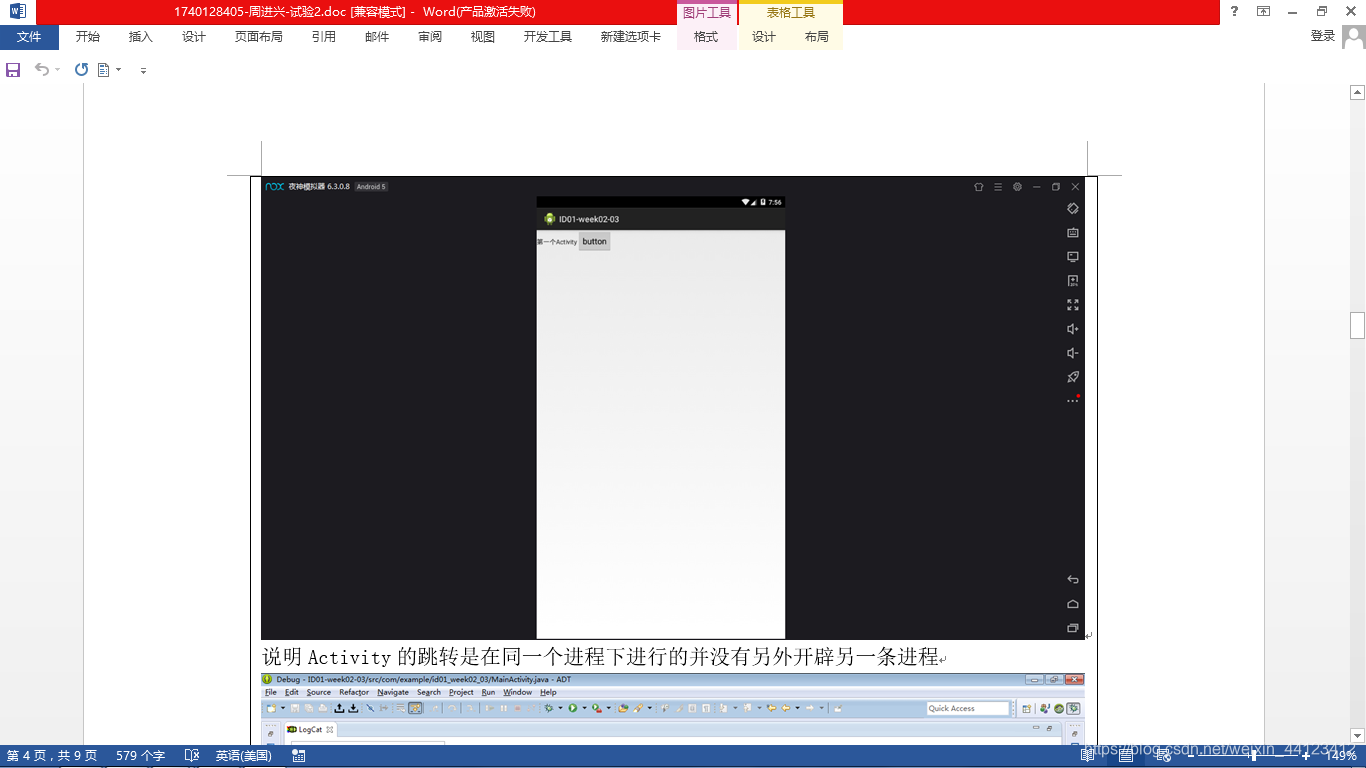Click the LogCat tab in ADT image
Screen dimensions: 1366x768
point(311,730)
